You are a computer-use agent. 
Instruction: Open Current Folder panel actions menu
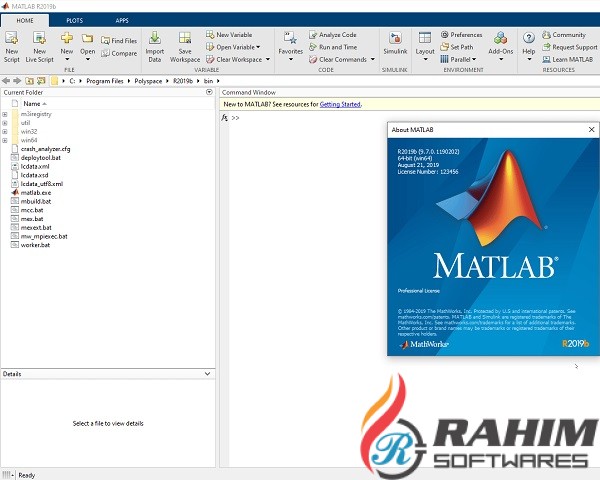209,92
